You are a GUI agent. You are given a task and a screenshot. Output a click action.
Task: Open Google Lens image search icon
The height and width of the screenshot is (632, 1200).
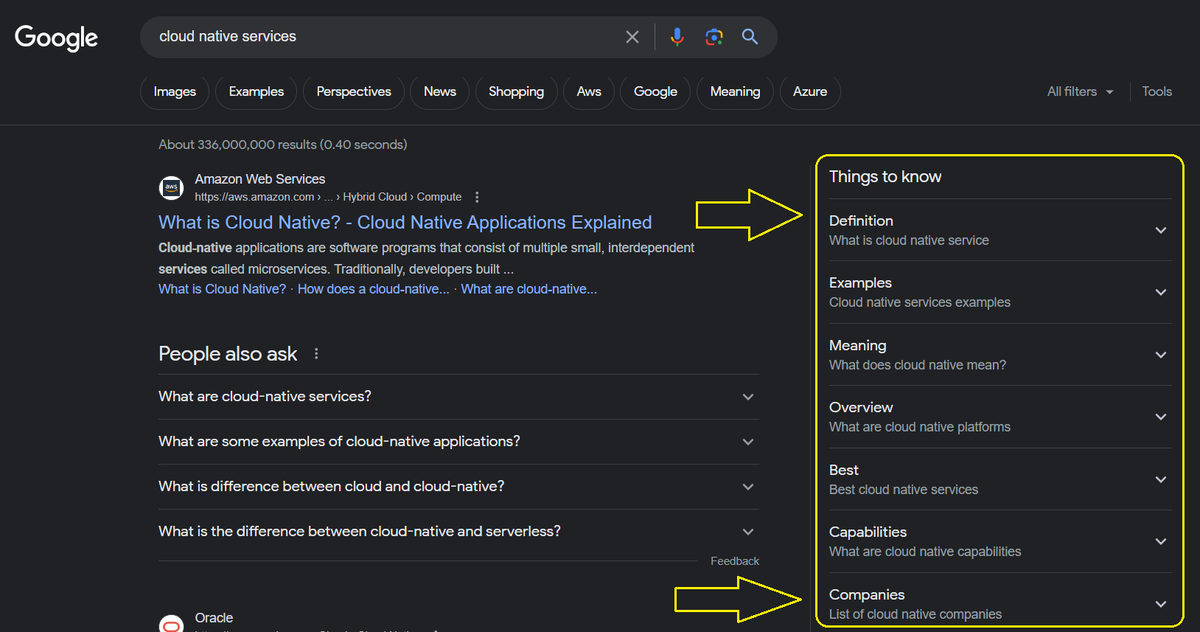tap(713, 37)
